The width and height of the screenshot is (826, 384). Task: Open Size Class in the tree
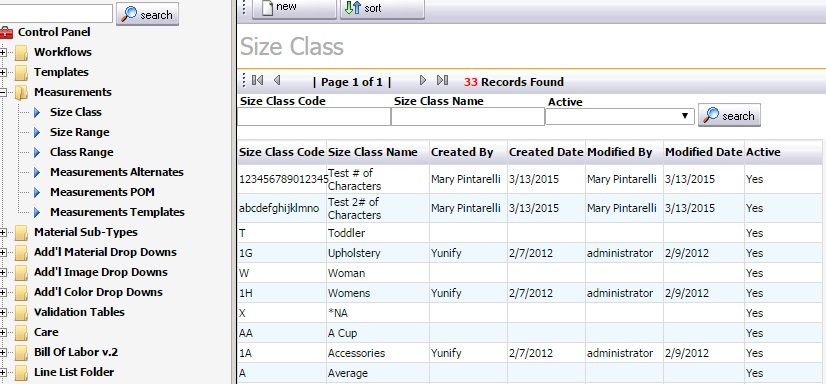pos(76,112)
